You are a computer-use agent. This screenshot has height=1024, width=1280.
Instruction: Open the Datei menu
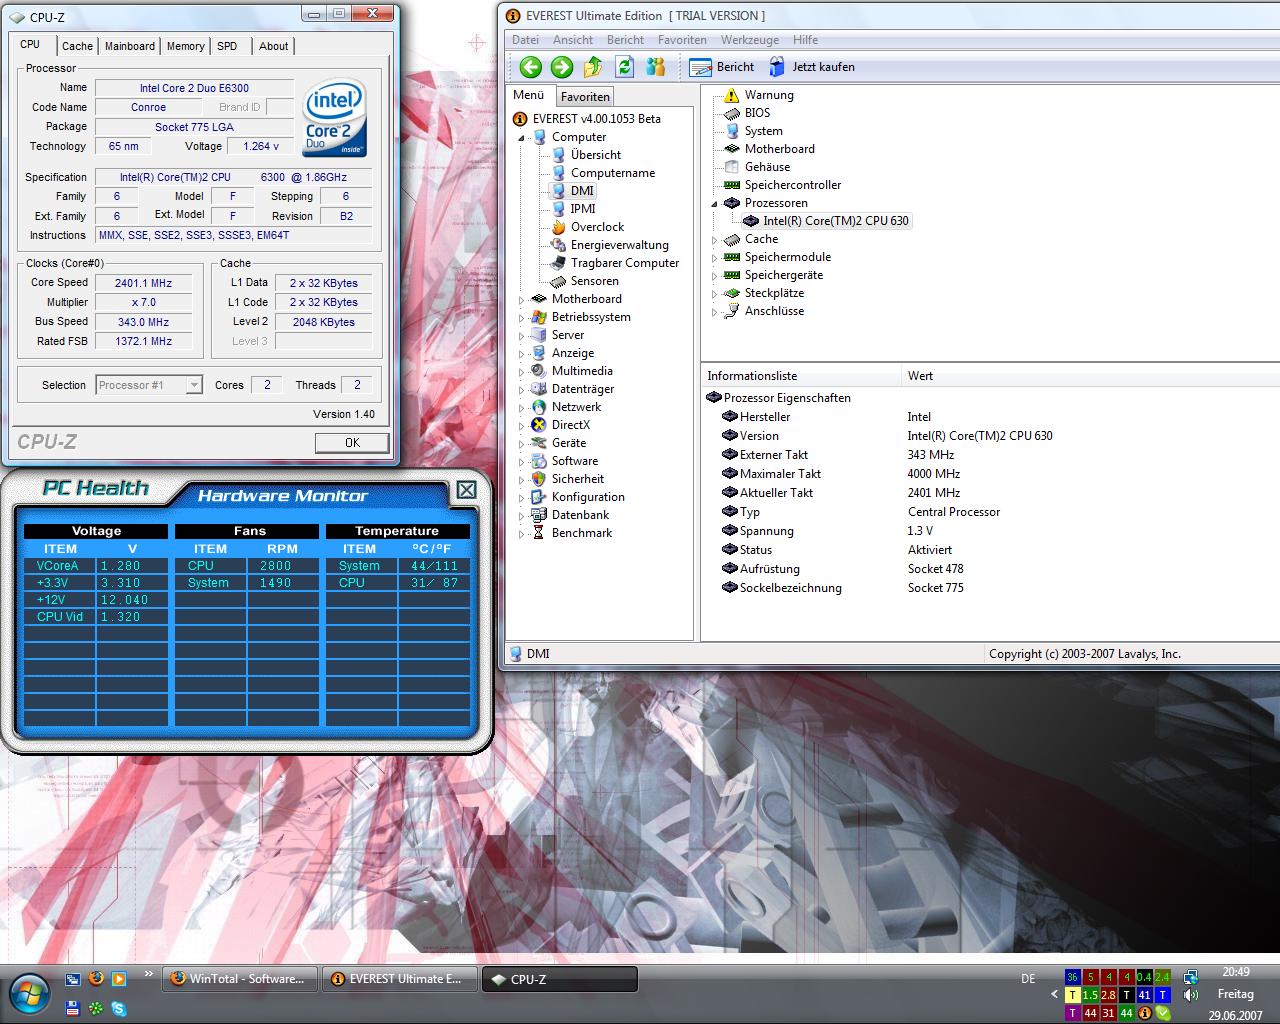pos(525,40)
